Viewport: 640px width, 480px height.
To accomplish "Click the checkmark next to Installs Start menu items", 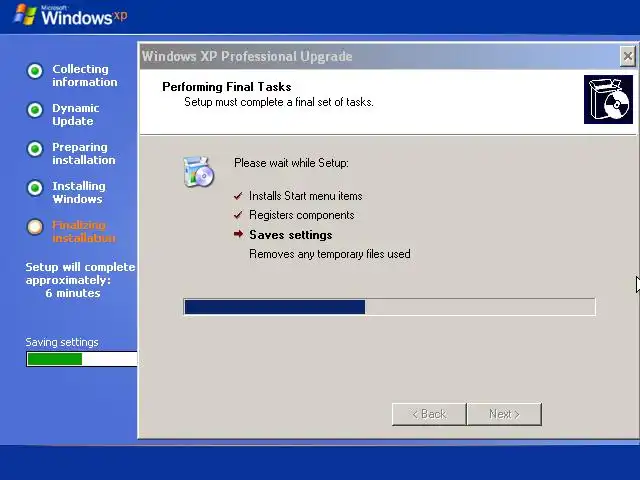I will point(238,196).
